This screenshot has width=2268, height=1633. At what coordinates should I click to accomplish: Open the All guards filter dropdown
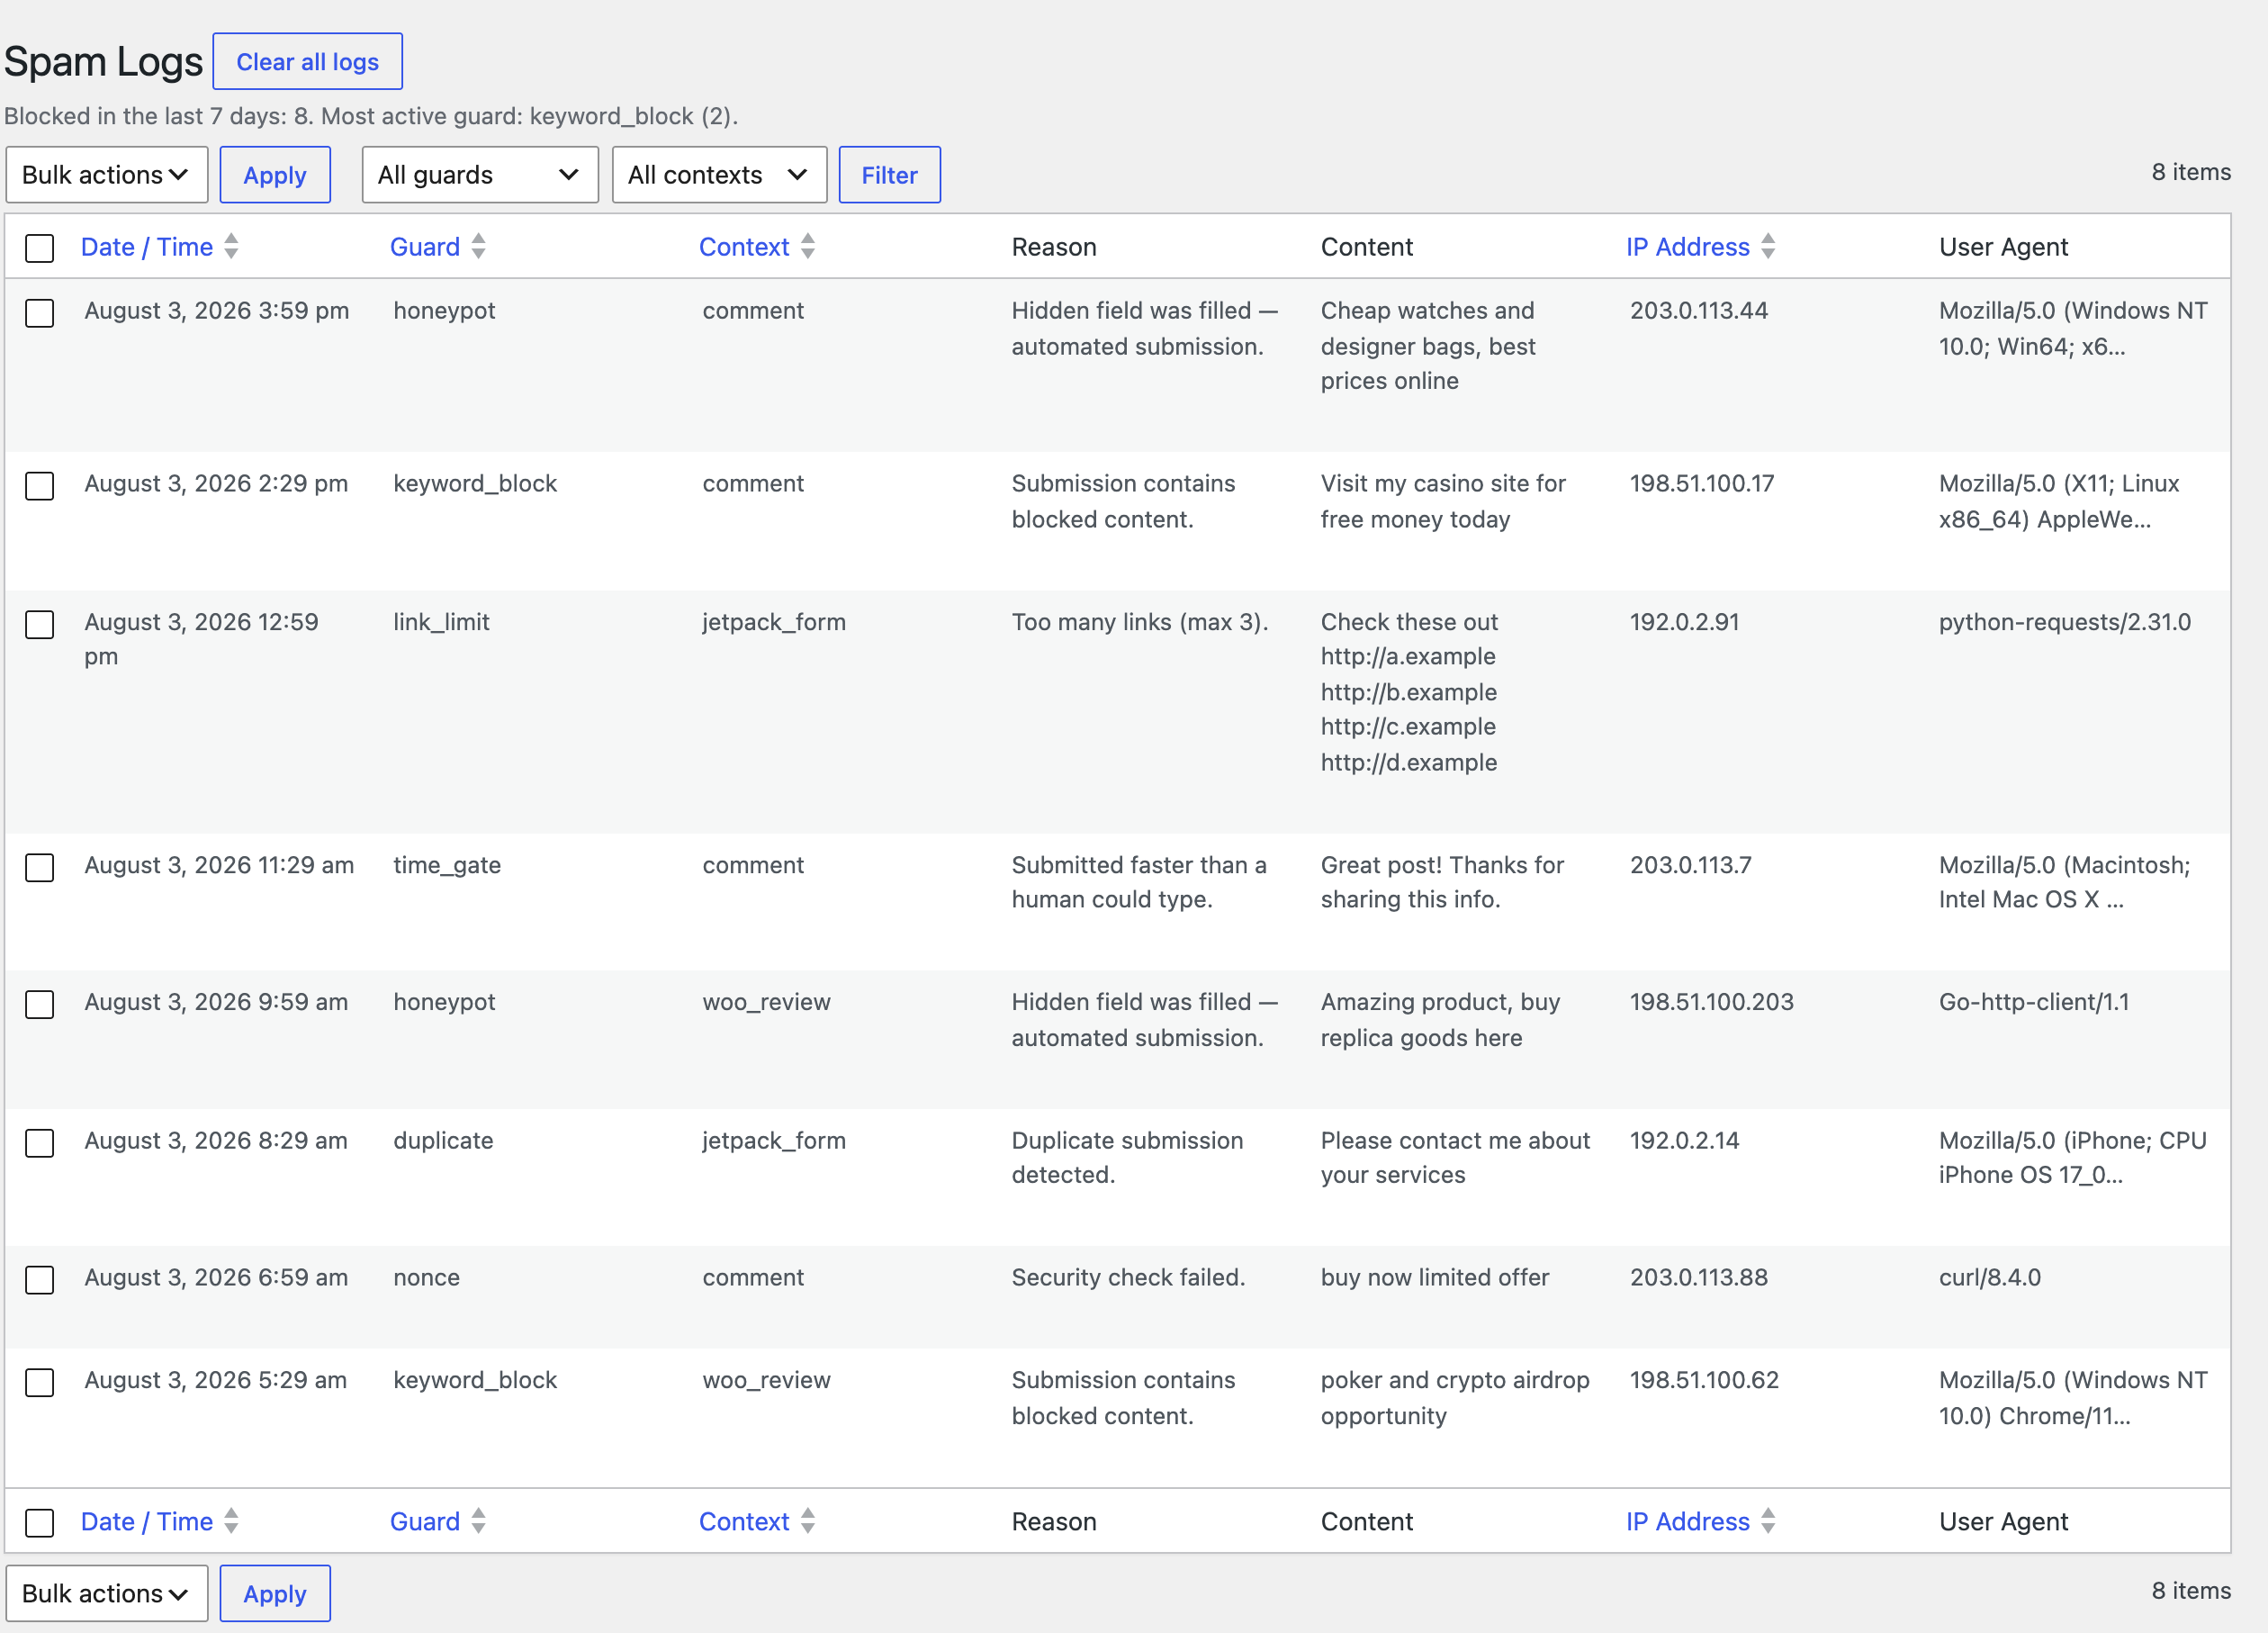[x=480, y=175]
